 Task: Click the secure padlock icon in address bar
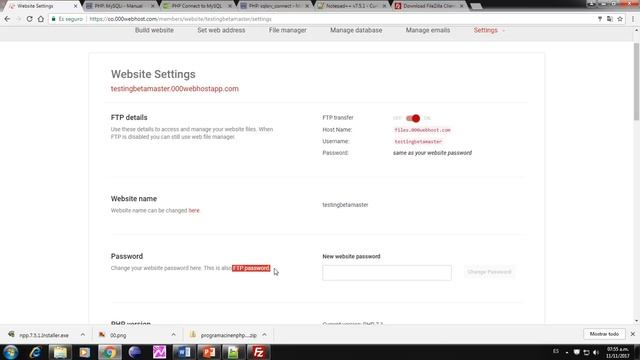[x=53, y=19]
